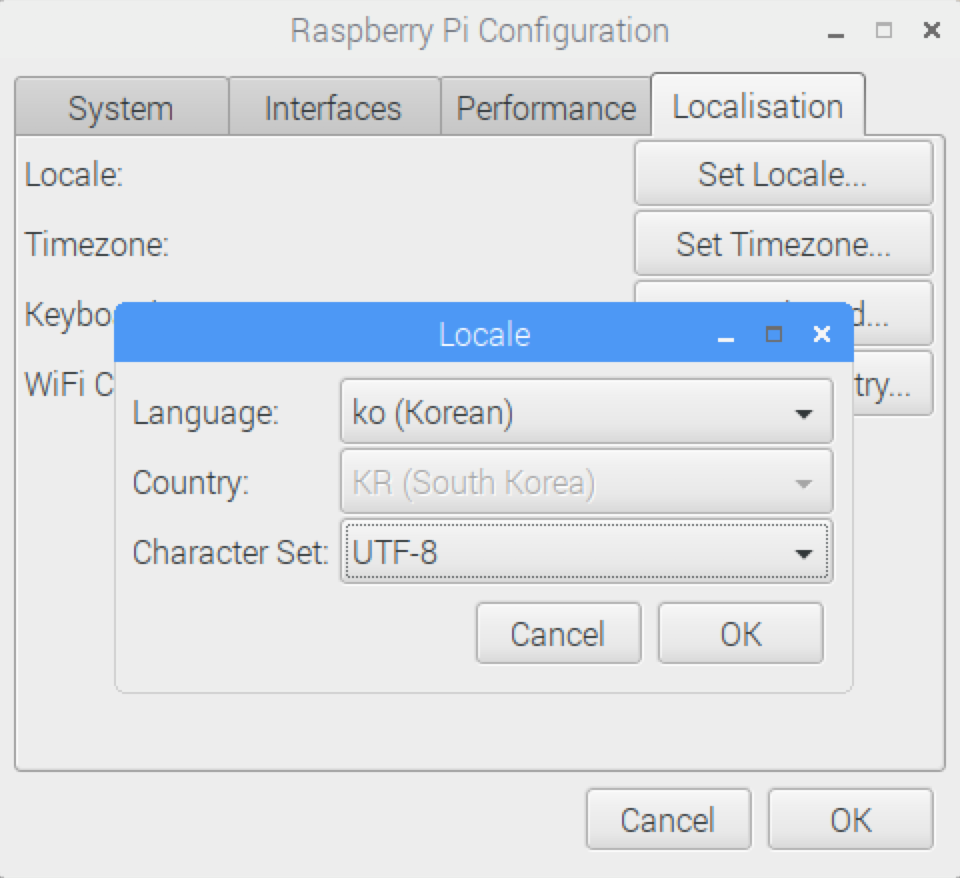This screenshot has width=960, height=878.
Task: Confirm the Locale dialog with OK
Action: pyautogui.click(x=741, y=633)
